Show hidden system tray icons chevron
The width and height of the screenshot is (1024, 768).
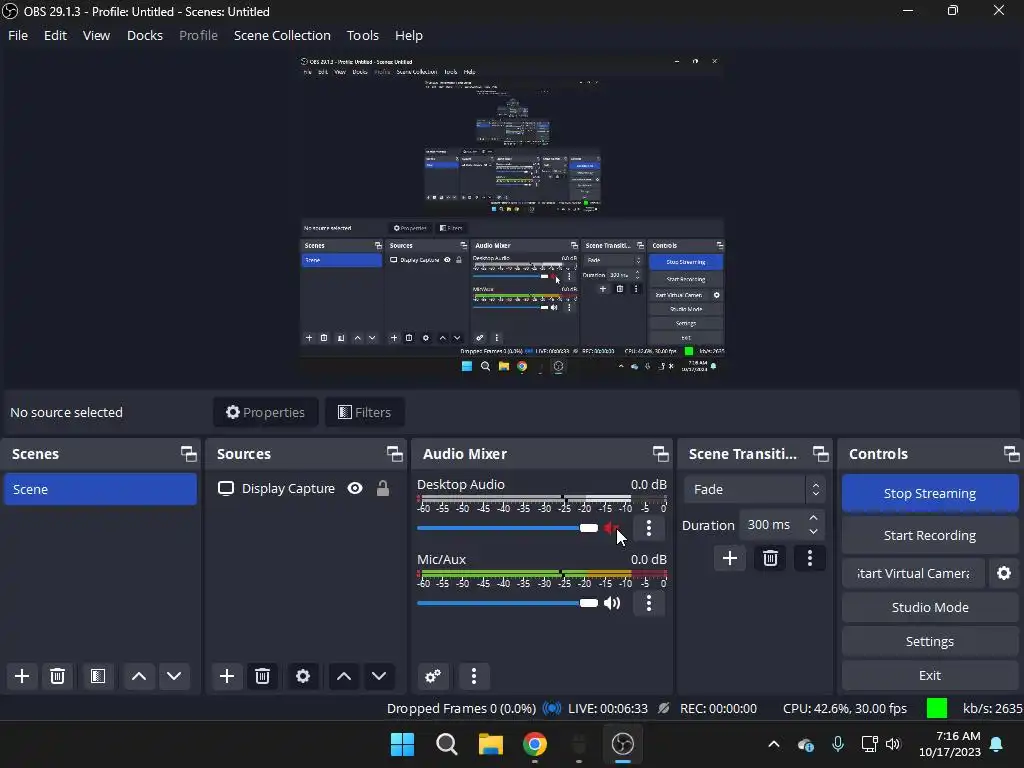coord(774,744)
